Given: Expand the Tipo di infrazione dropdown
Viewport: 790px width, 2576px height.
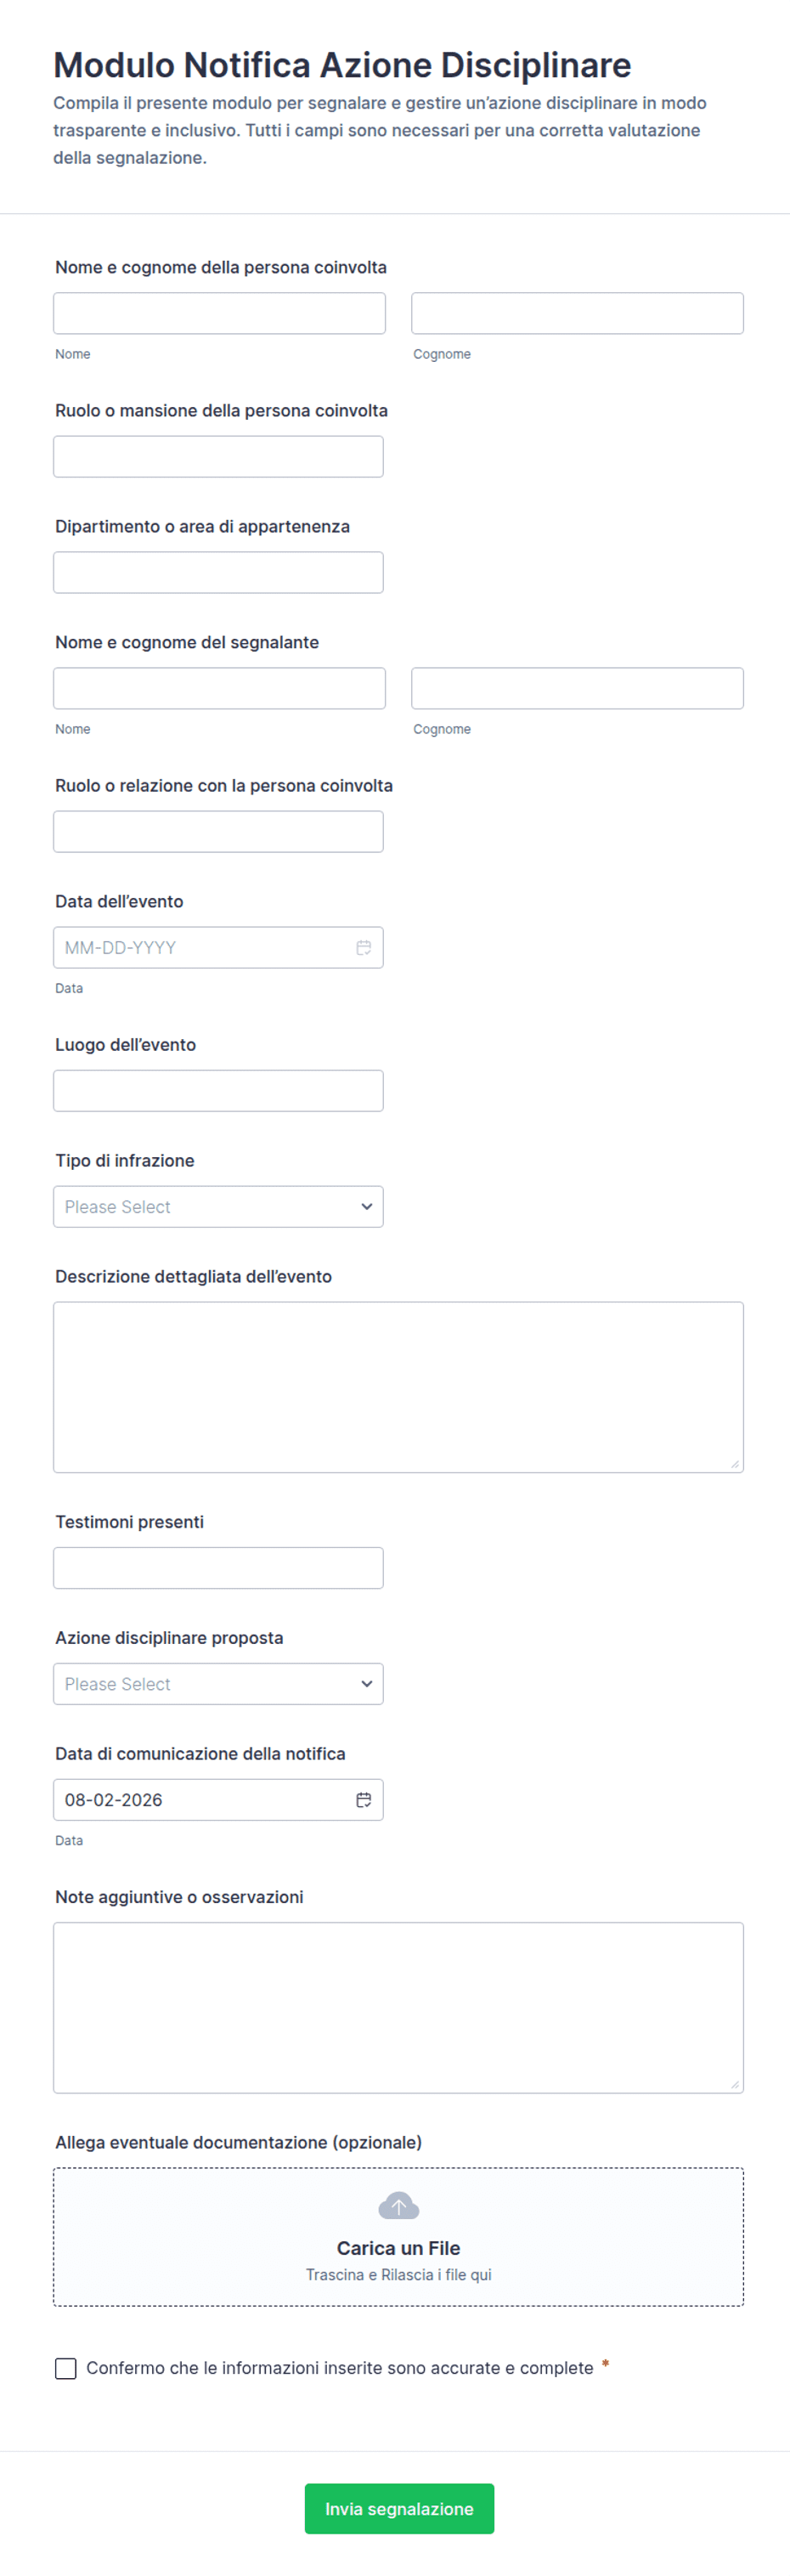Looking at the screenshot, I should (x=218, y=1206).
